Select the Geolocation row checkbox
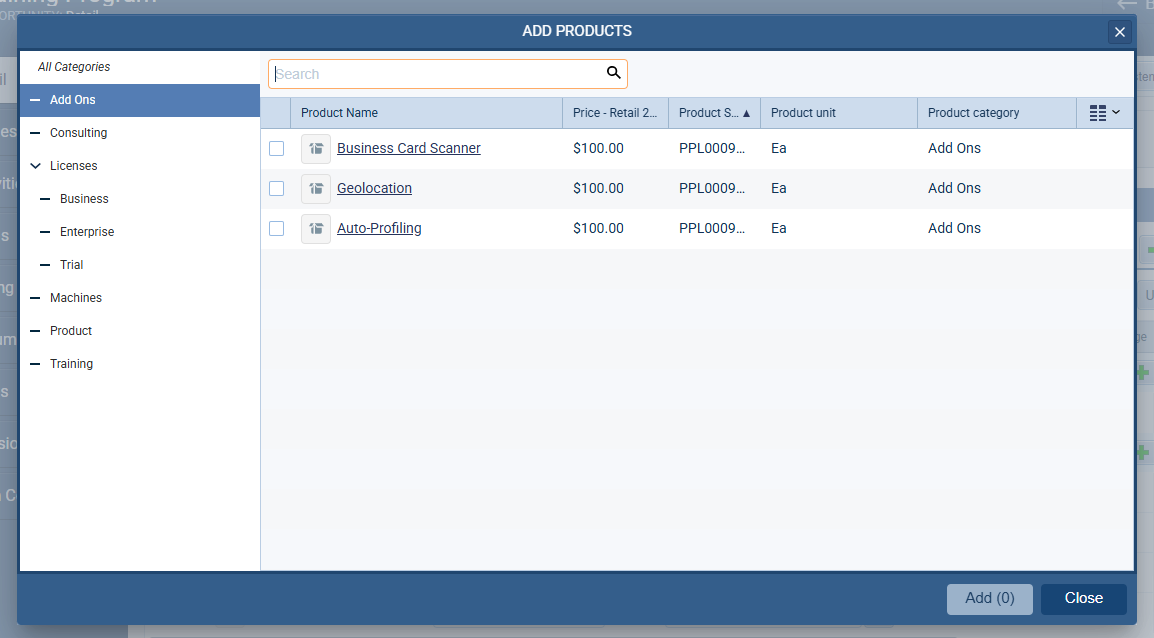This screenshot has width=1154, height=638. click(x=276, y=187)
